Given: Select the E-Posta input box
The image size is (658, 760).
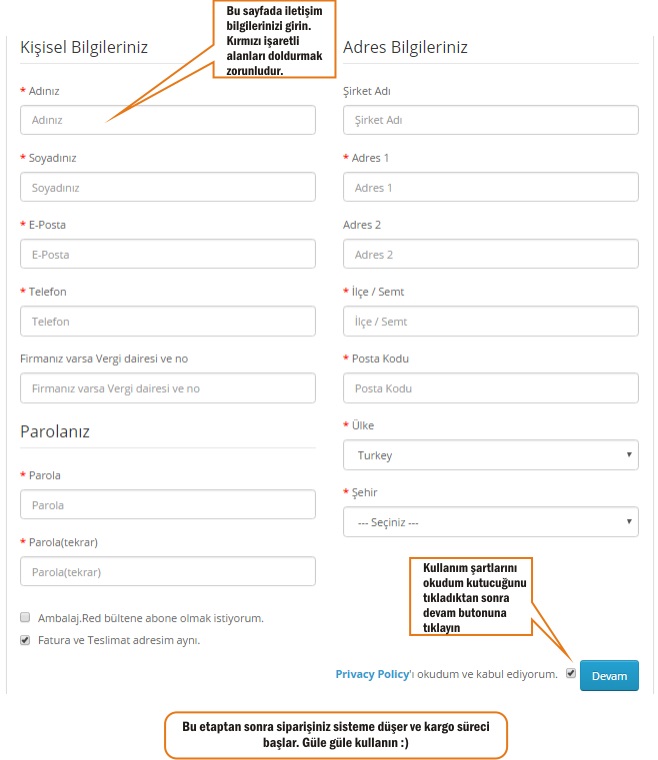Looking at the screenshot, I should 167,254.
